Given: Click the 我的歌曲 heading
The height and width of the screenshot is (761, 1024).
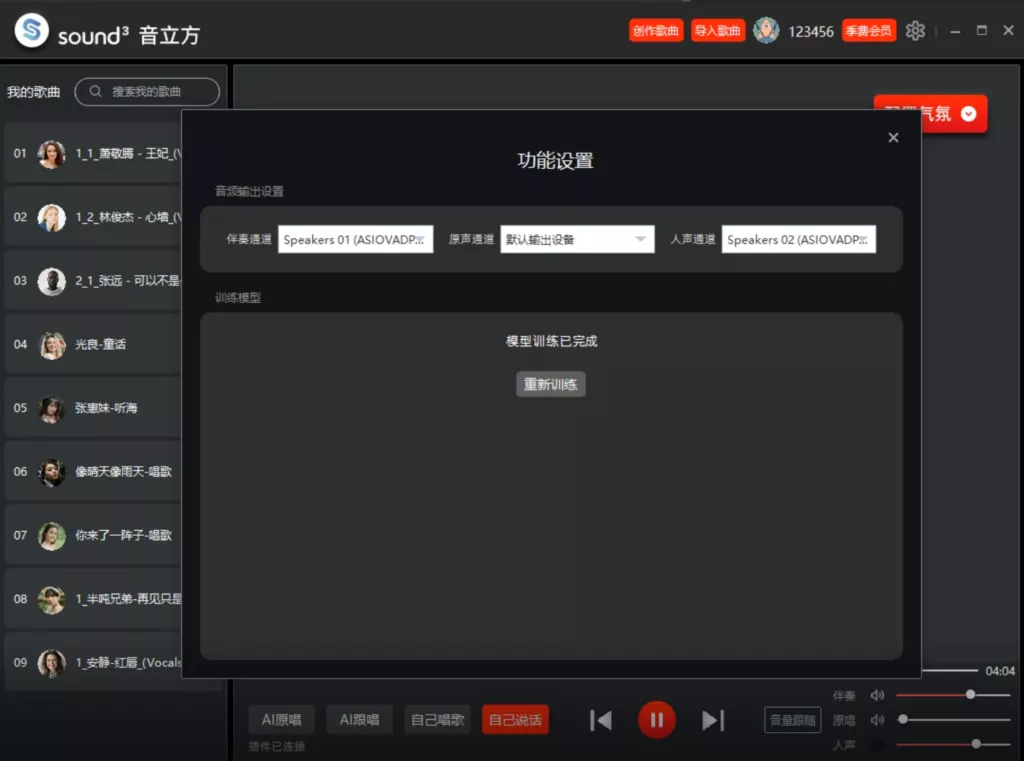Looking at the screenshot, I should [x=33, y=92].
